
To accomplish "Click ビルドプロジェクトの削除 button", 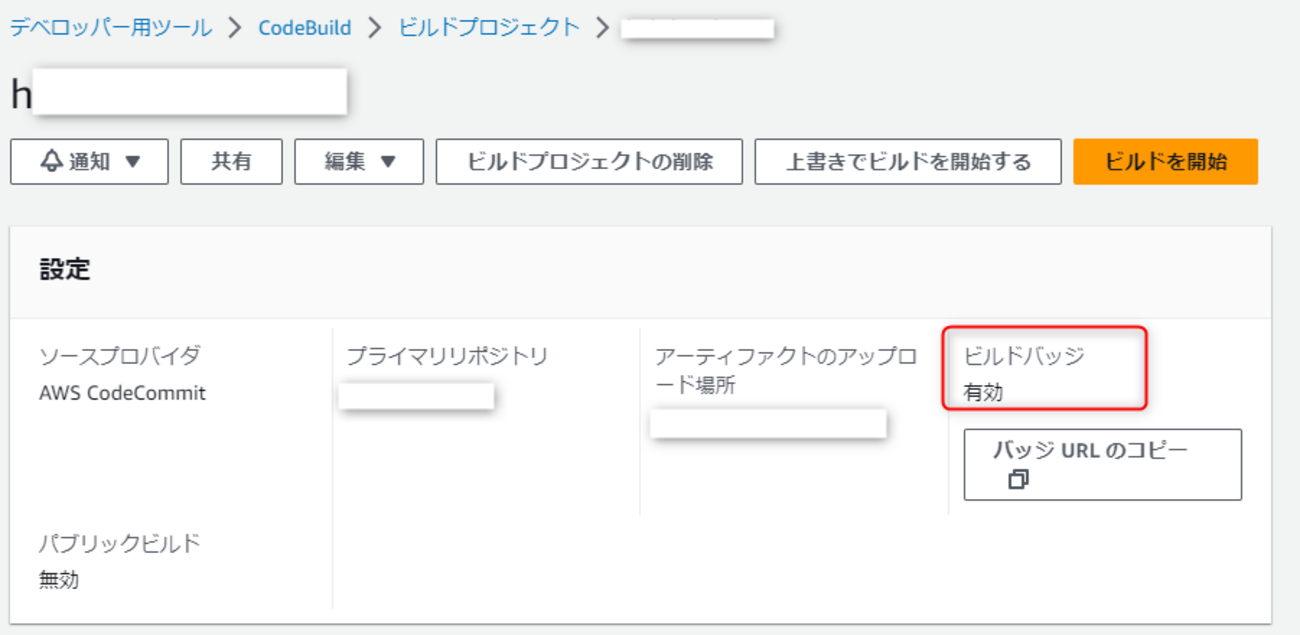I will (589, 162).
